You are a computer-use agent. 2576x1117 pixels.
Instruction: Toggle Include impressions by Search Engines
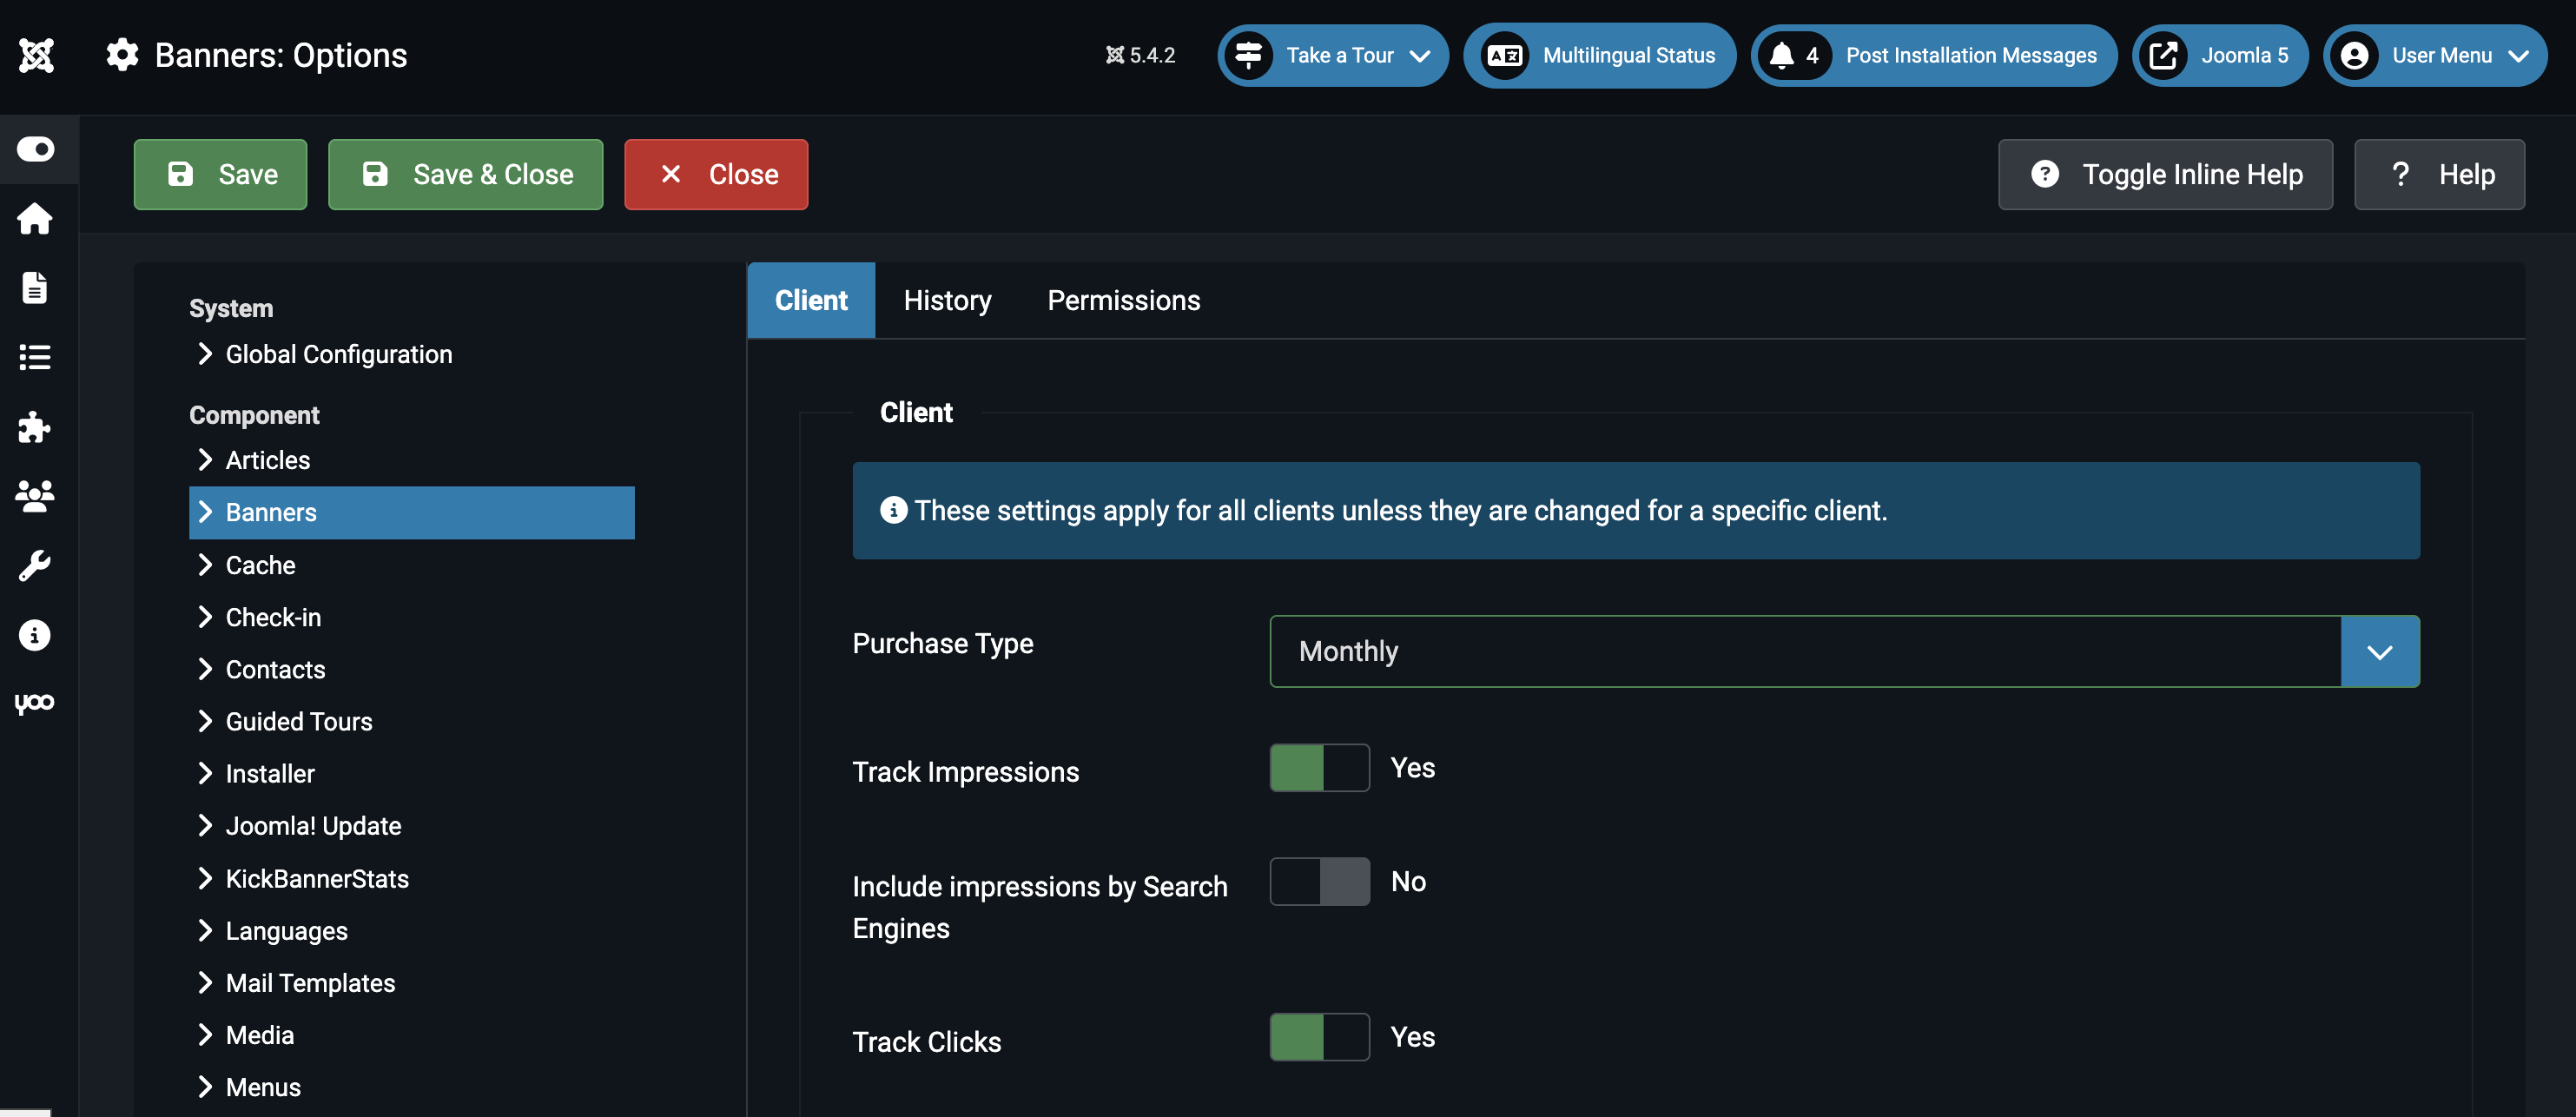click(1319, 882)
